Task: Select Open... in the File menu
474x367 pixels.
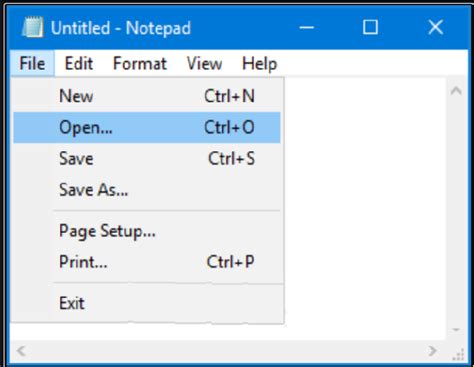Action: pyautogui.click(x=147, y=127)
